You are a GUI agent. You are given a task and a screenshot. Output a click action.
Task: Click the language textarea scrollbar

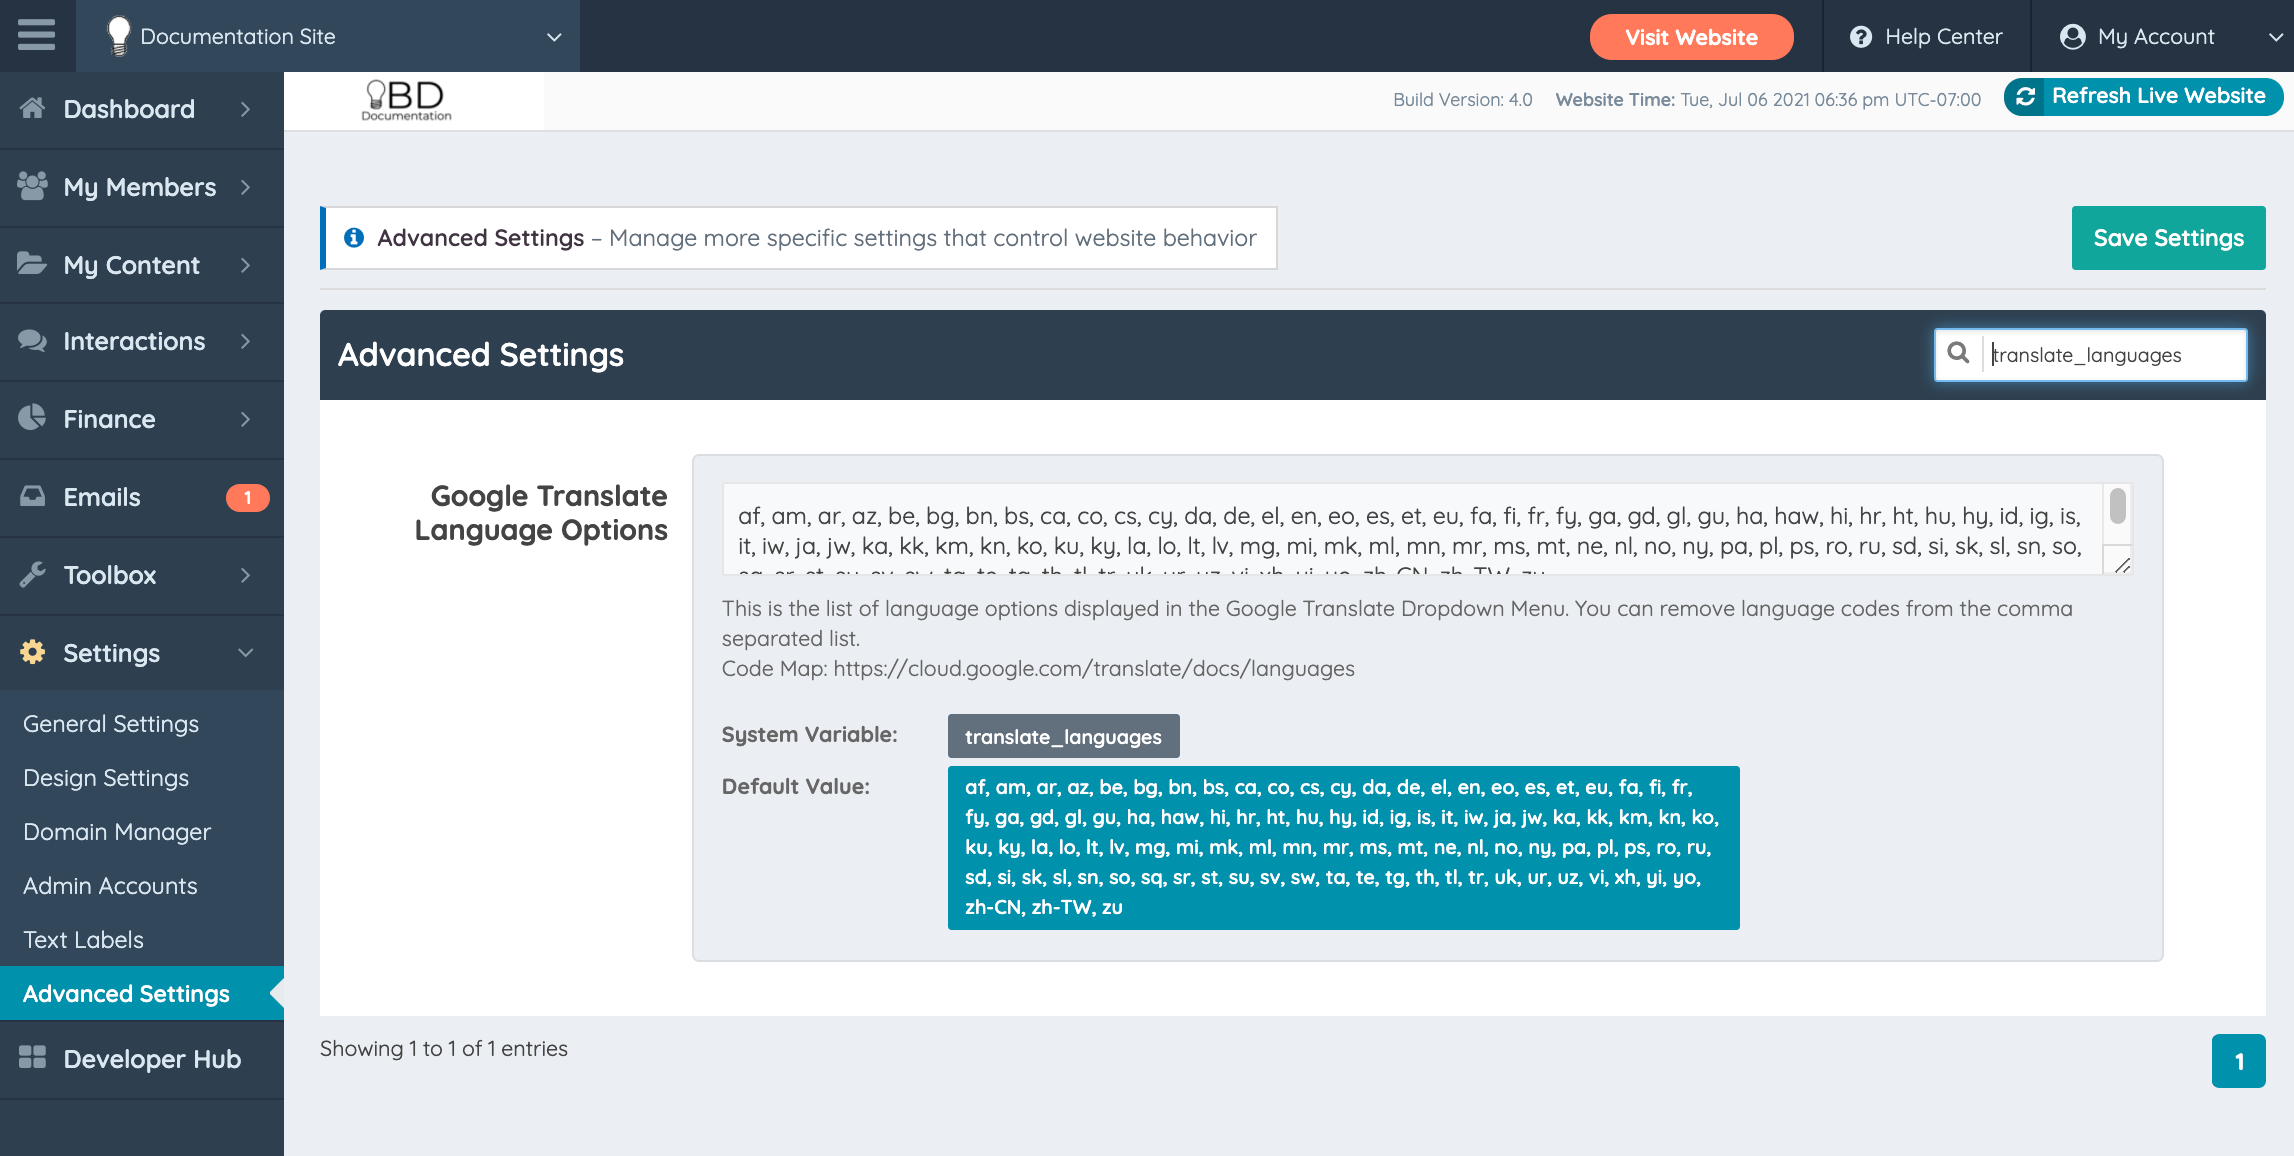pyautogui.click(x=2117, y=507)
